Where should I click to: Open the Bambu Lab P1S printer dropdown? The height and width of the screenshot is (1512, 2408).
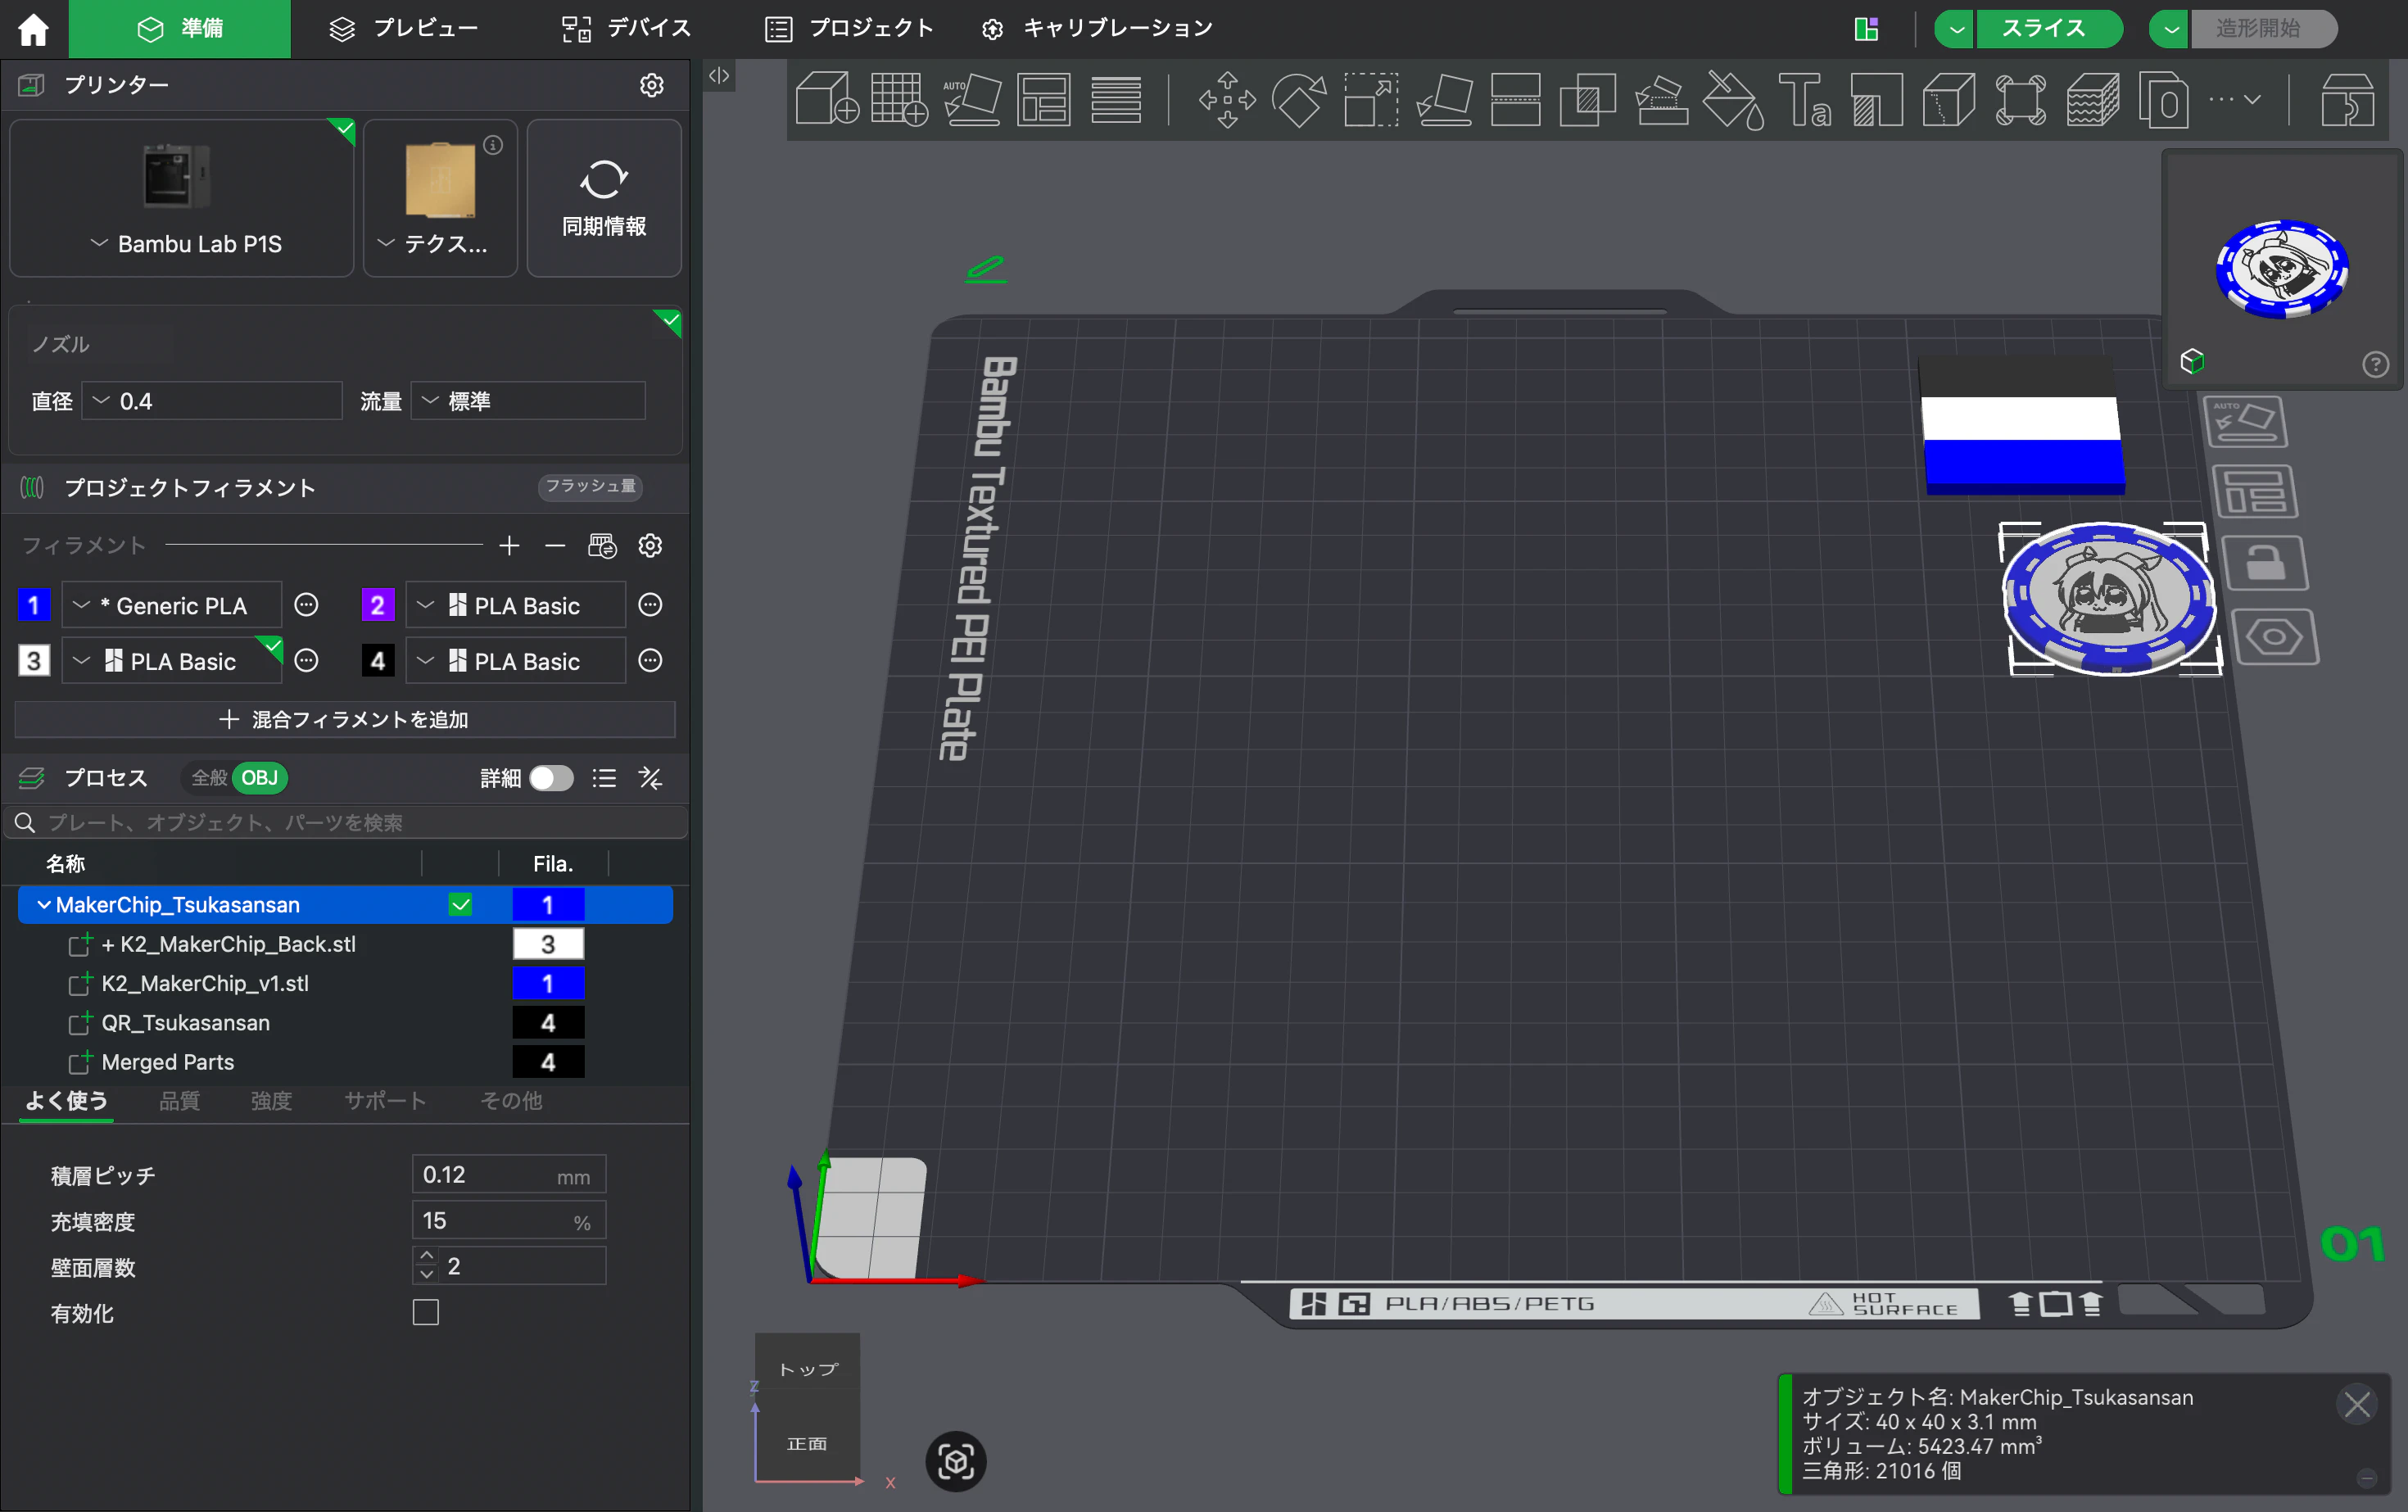point(182,244)
